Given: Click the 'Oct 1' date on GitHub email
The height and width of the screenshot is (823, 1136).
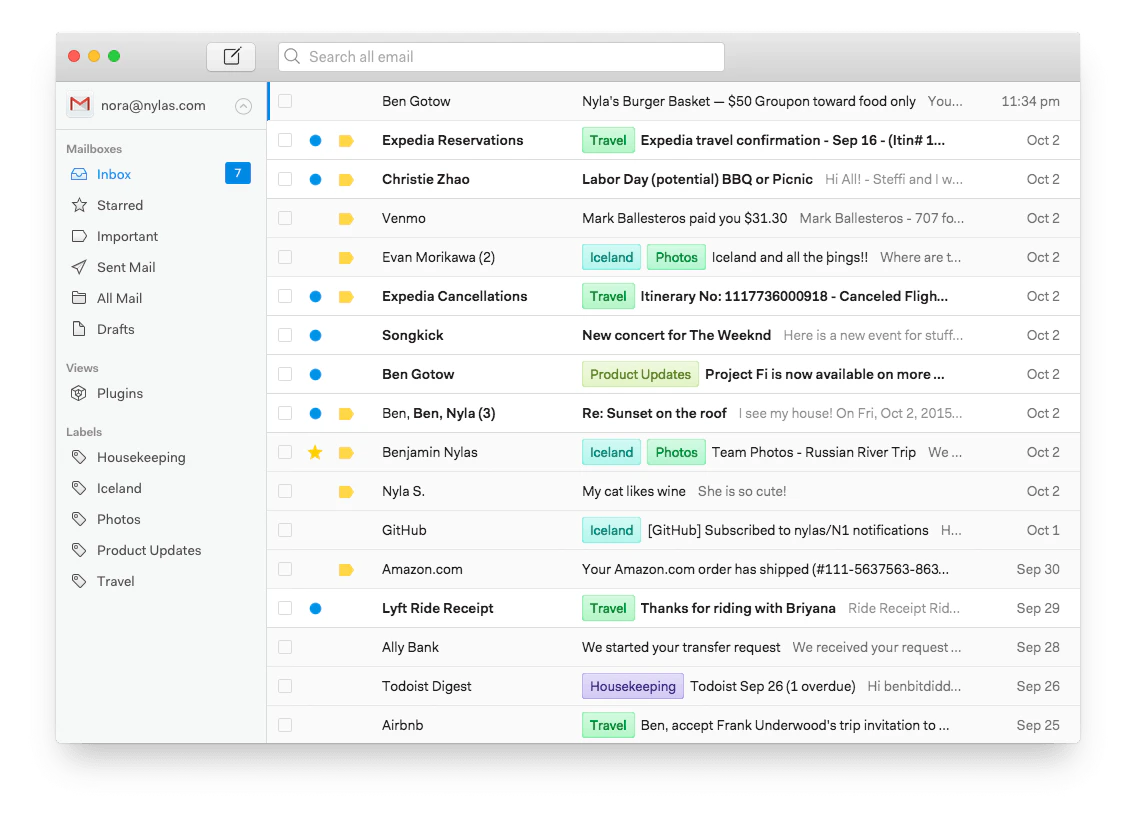Looking at the screenshot, I should point(1043,530).
